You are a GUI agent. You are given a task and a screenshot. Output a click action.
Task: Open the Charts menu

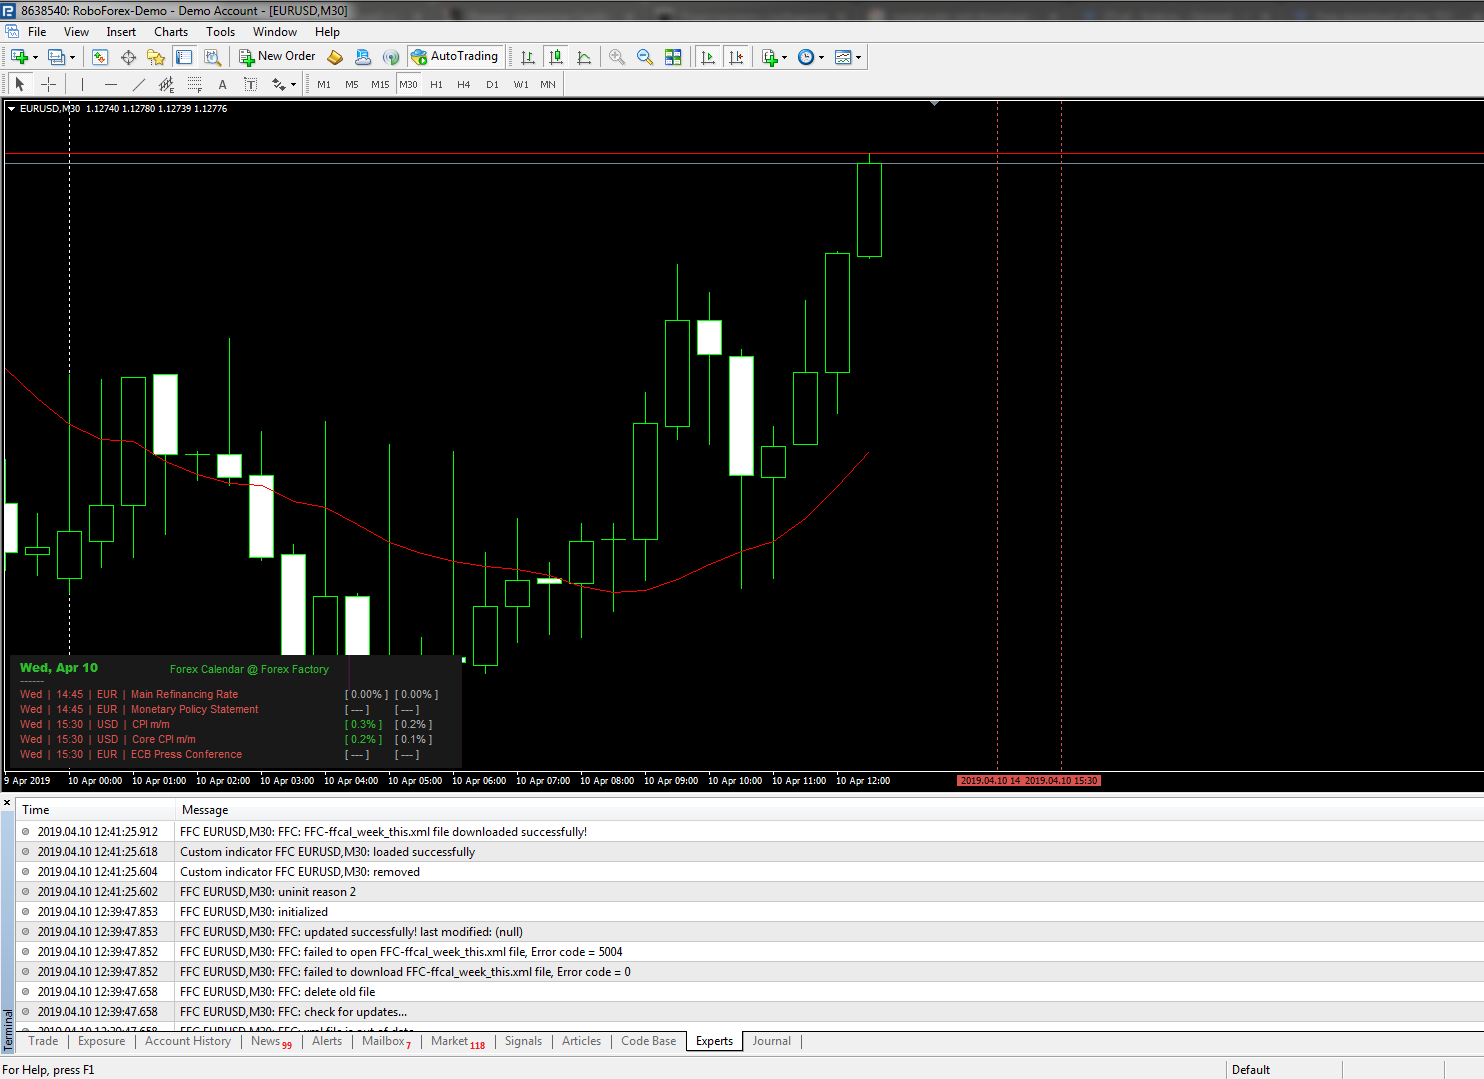(171, 32)
